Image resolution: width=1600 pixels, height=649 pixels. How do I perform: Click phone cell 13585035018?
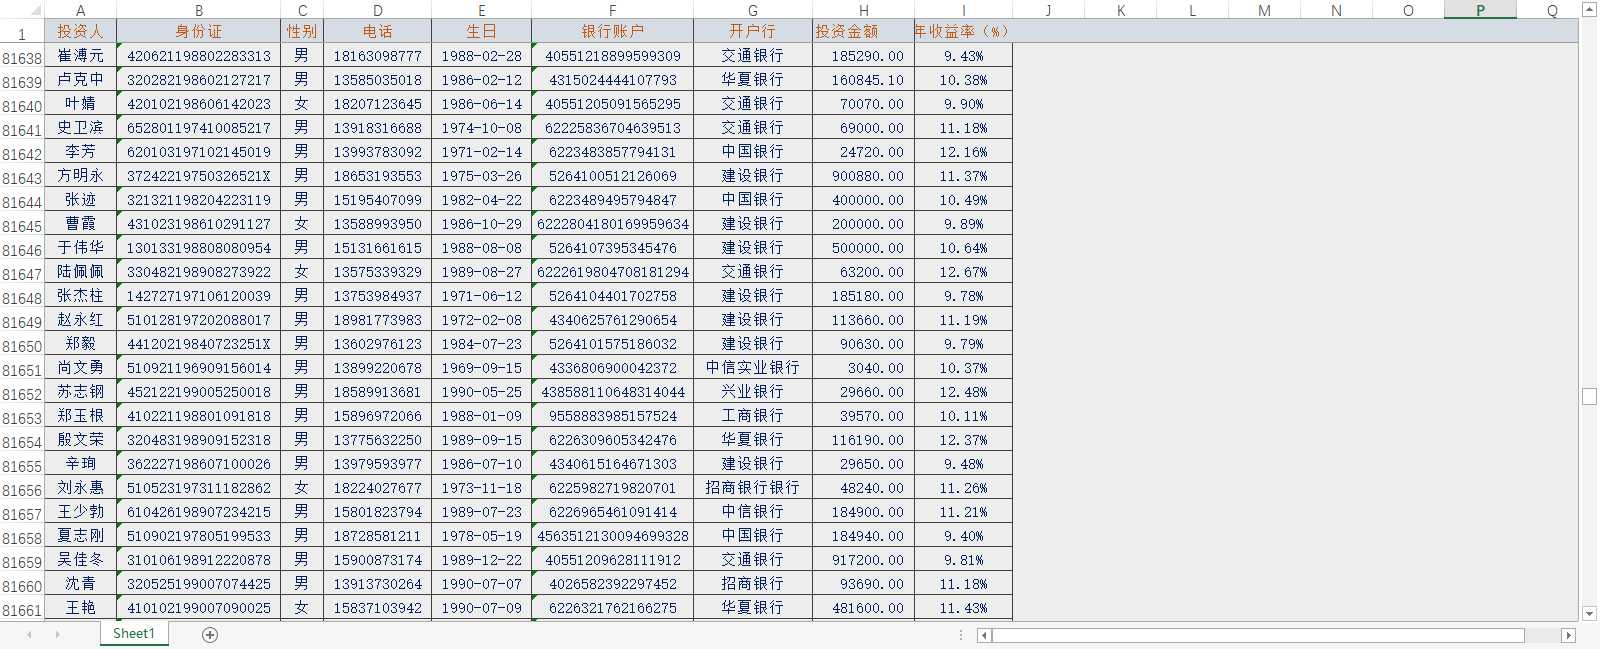pos(378,80)
